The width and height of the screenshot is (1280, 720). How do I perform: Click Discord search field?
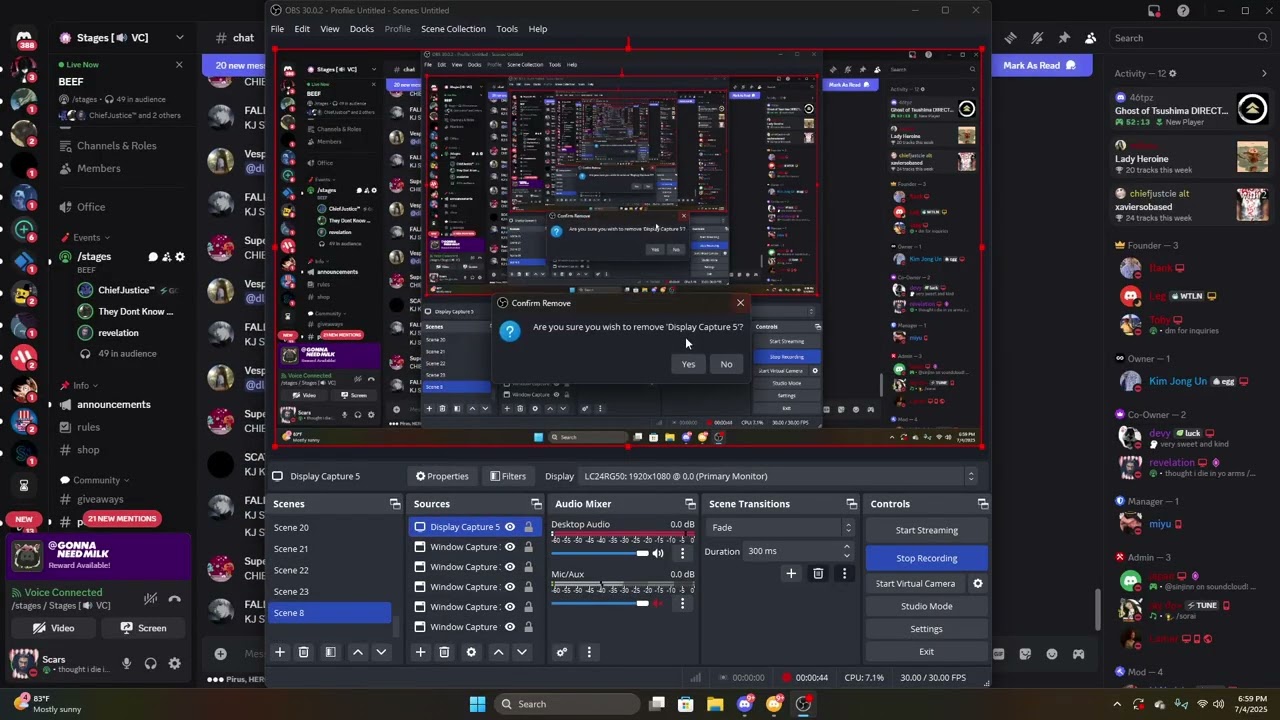tap(1192, 38)
